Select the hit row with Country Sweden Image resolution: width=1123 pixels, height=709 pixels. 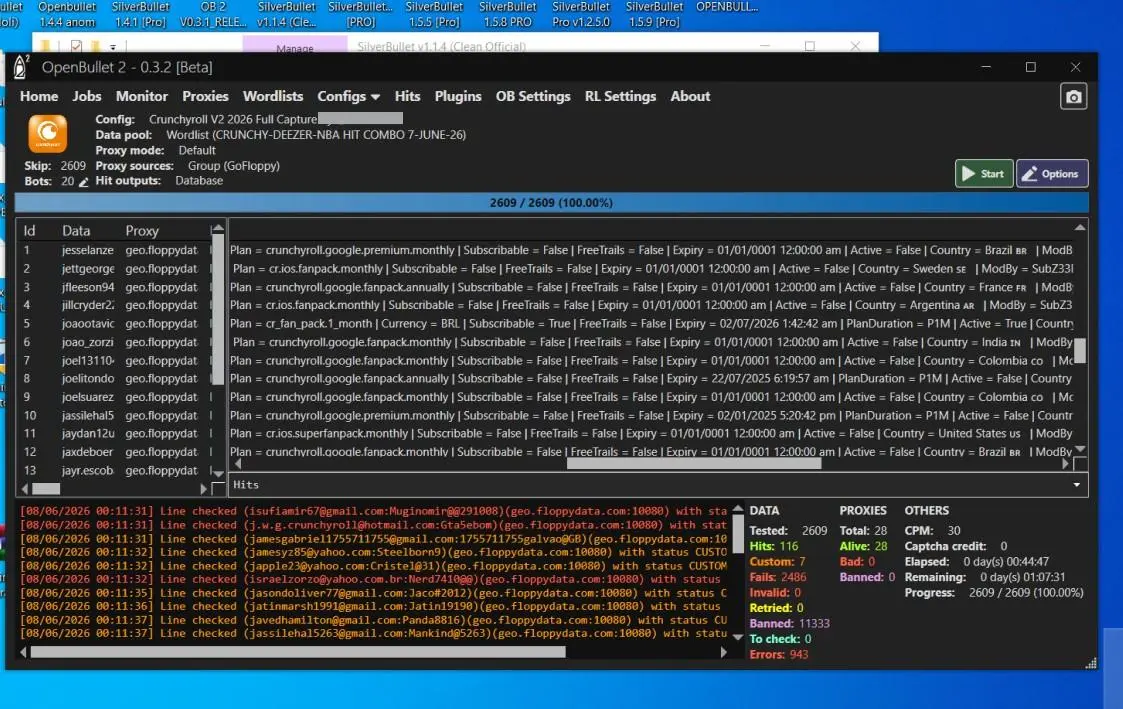tap(651, 269)
